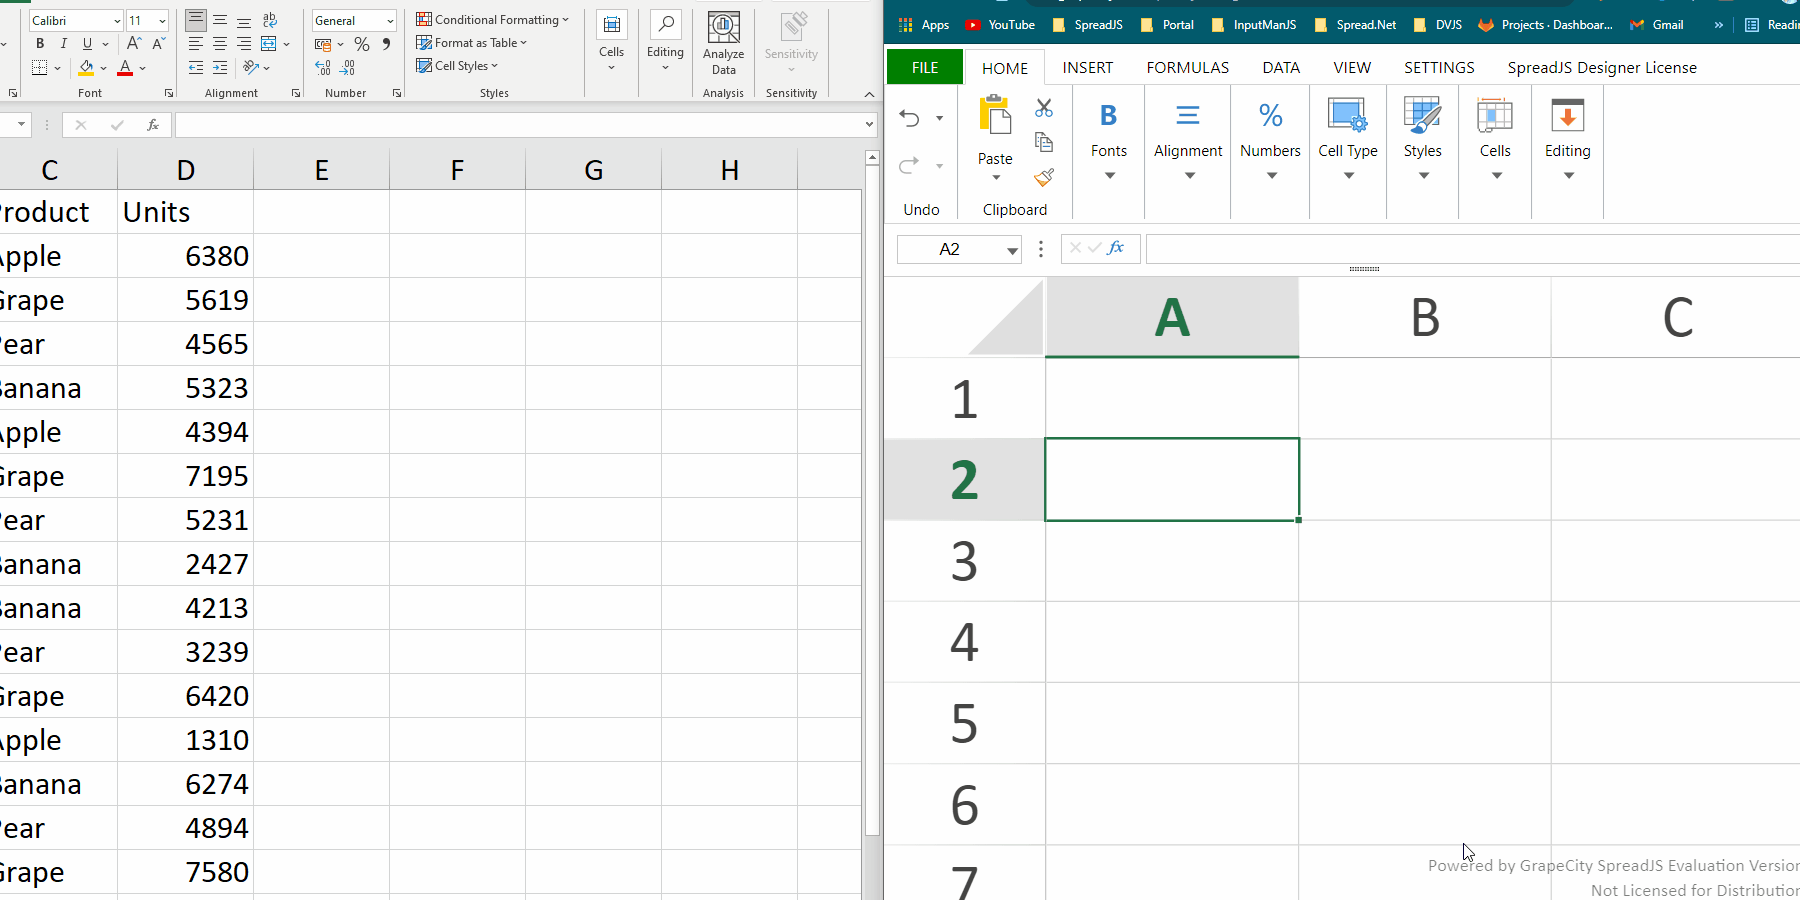The height and width of the screenshot is (900, 1800).
Task: Toggle Italic formatting in Excel ribbon
Action: click(64, 44)
